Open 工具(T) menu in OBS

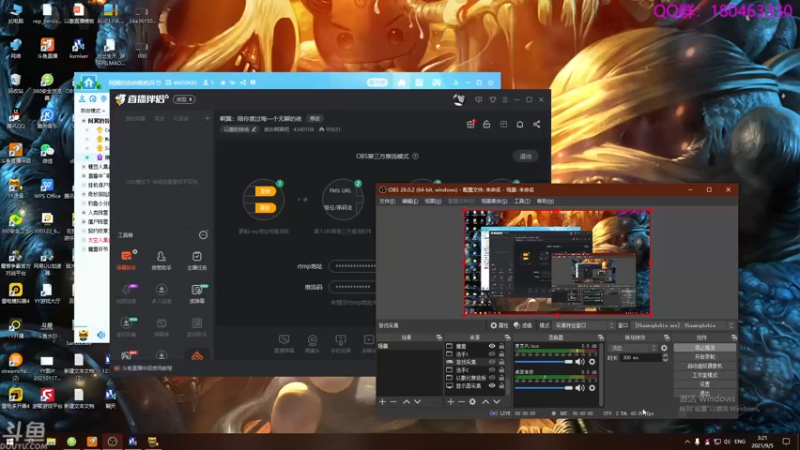pyautogui.click(x=522, y=202)
